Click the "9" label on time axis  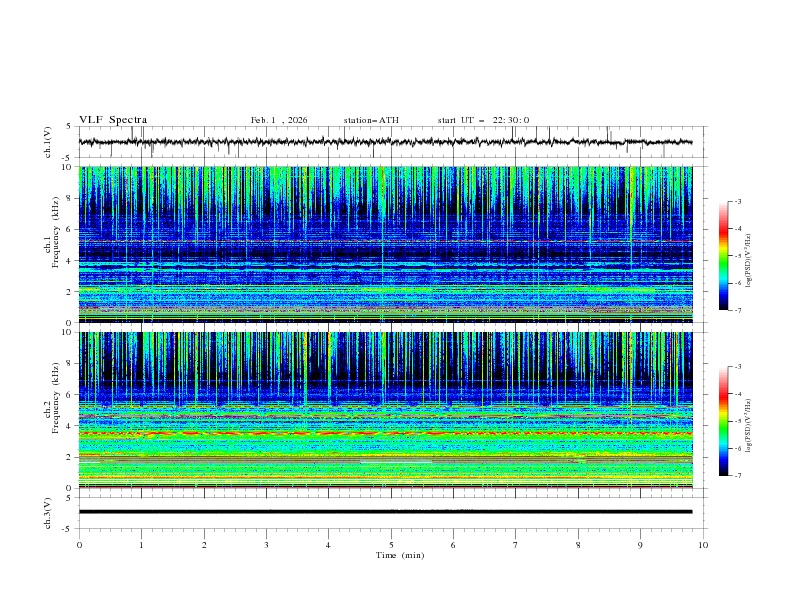[640, 545]
